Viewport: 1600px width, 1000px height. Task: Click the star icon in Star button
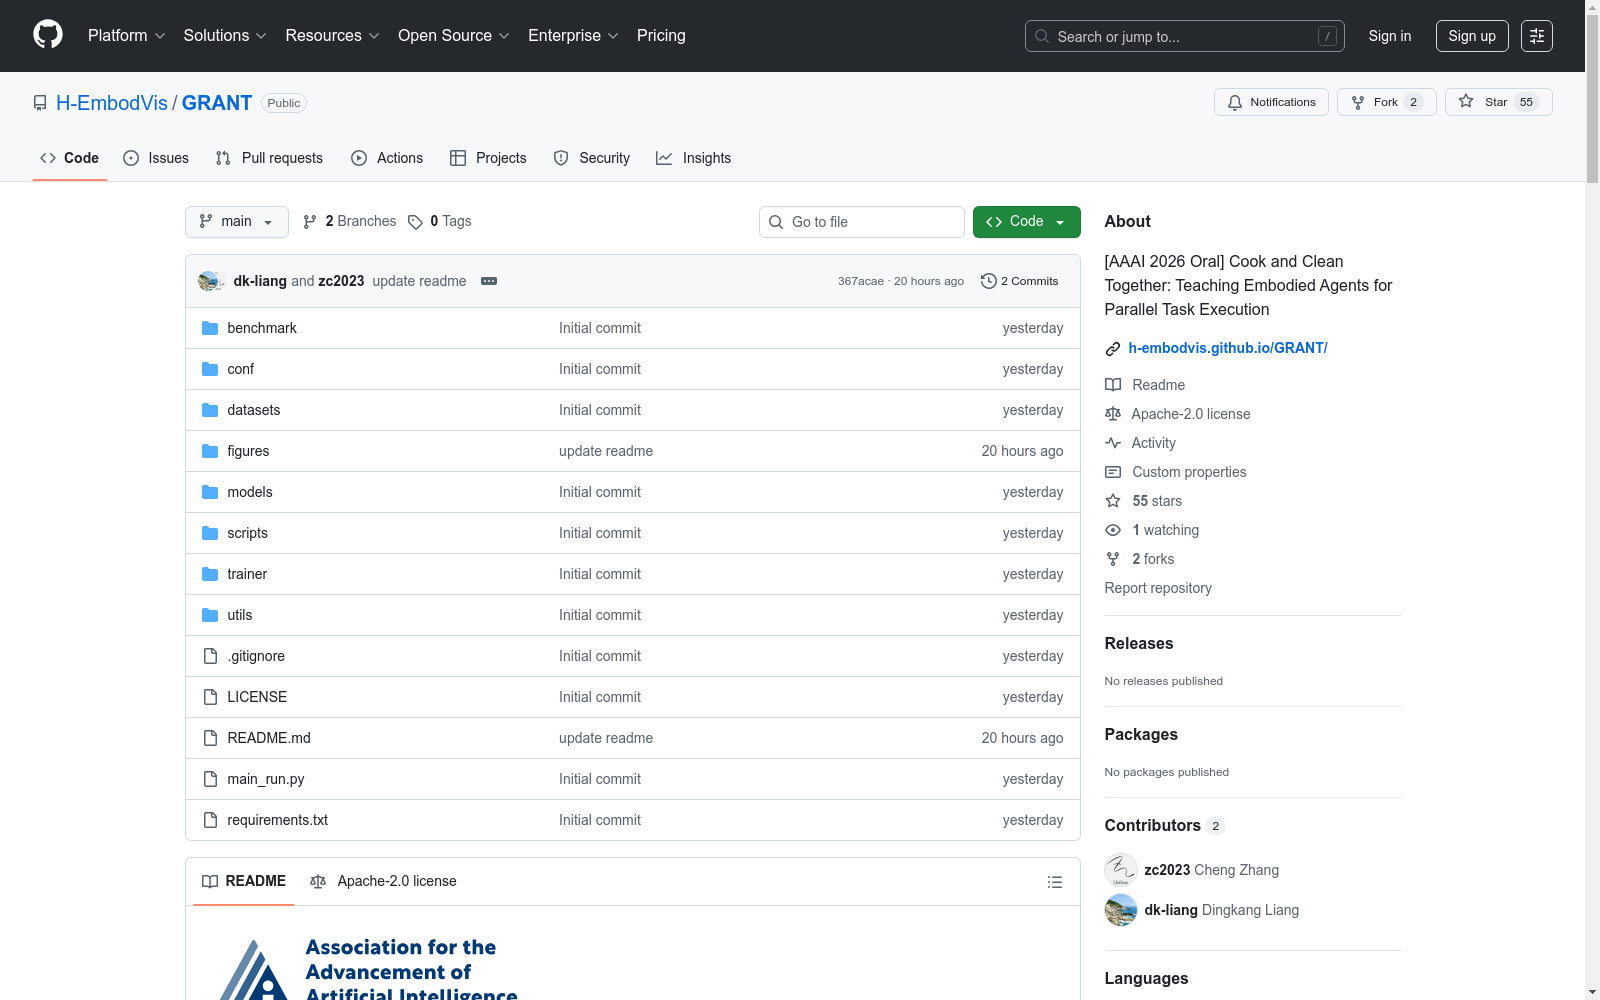pos(1466,101)
